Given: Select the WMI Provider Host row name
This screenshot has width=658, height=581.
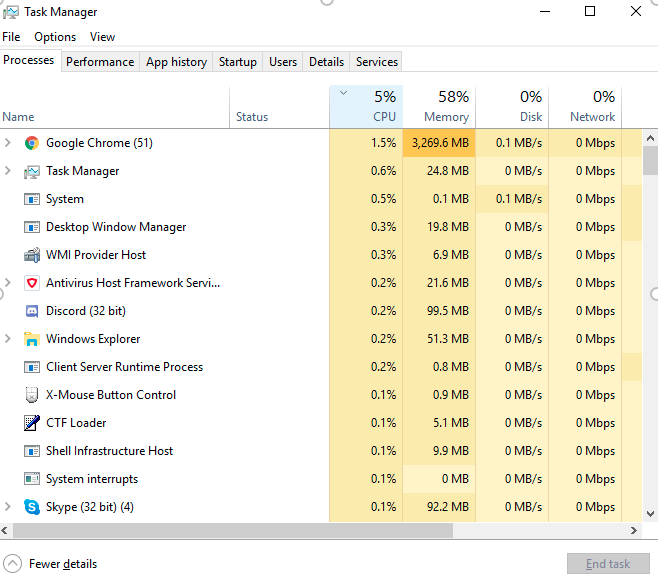Looking at the screenshot, I should pos(96,255).
